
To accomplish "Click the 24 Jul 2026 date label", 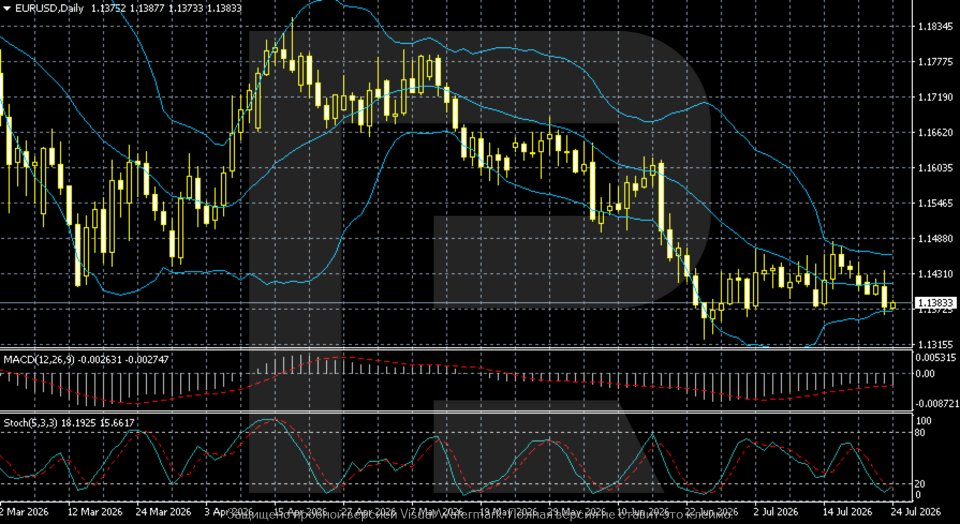I will pos(917,511).
